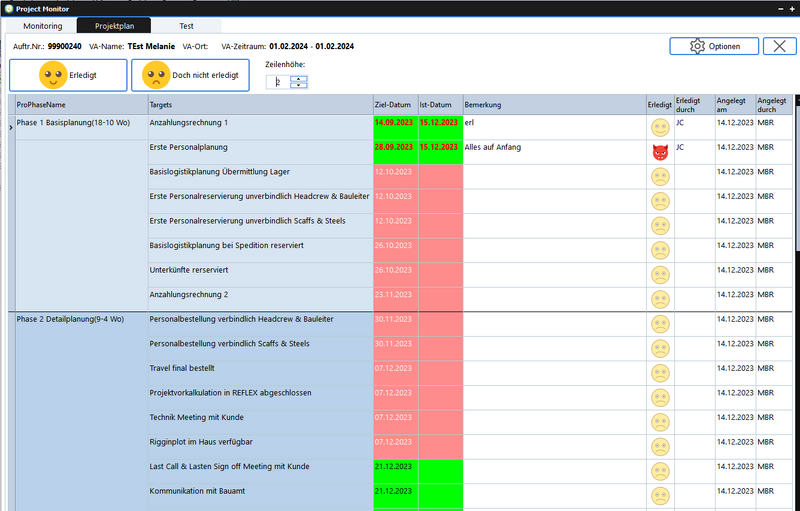
Task: Click the Bemerkung column header
Action: tap(555, 105)
